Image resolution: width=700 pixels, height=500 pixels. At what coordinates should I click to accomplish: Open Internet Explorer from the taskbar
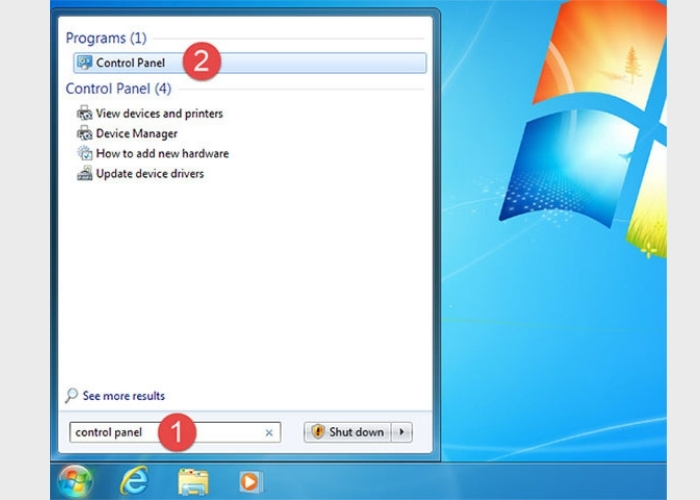(x=133, y=481)
